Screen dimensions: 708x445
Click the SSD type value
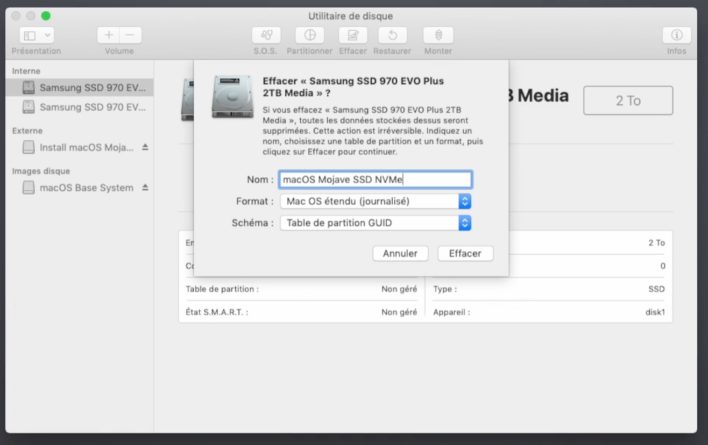tap(657, 289)
